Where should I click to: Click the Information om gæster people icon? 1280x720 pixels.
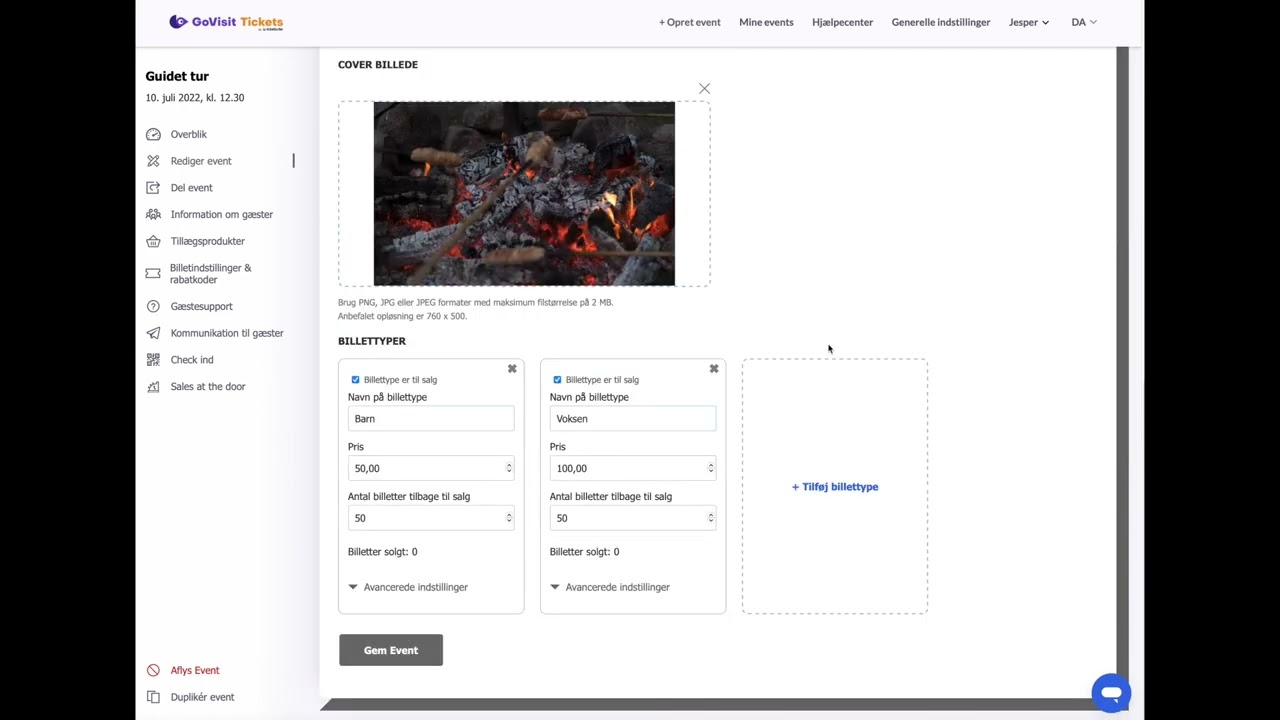tap(153, 214)
